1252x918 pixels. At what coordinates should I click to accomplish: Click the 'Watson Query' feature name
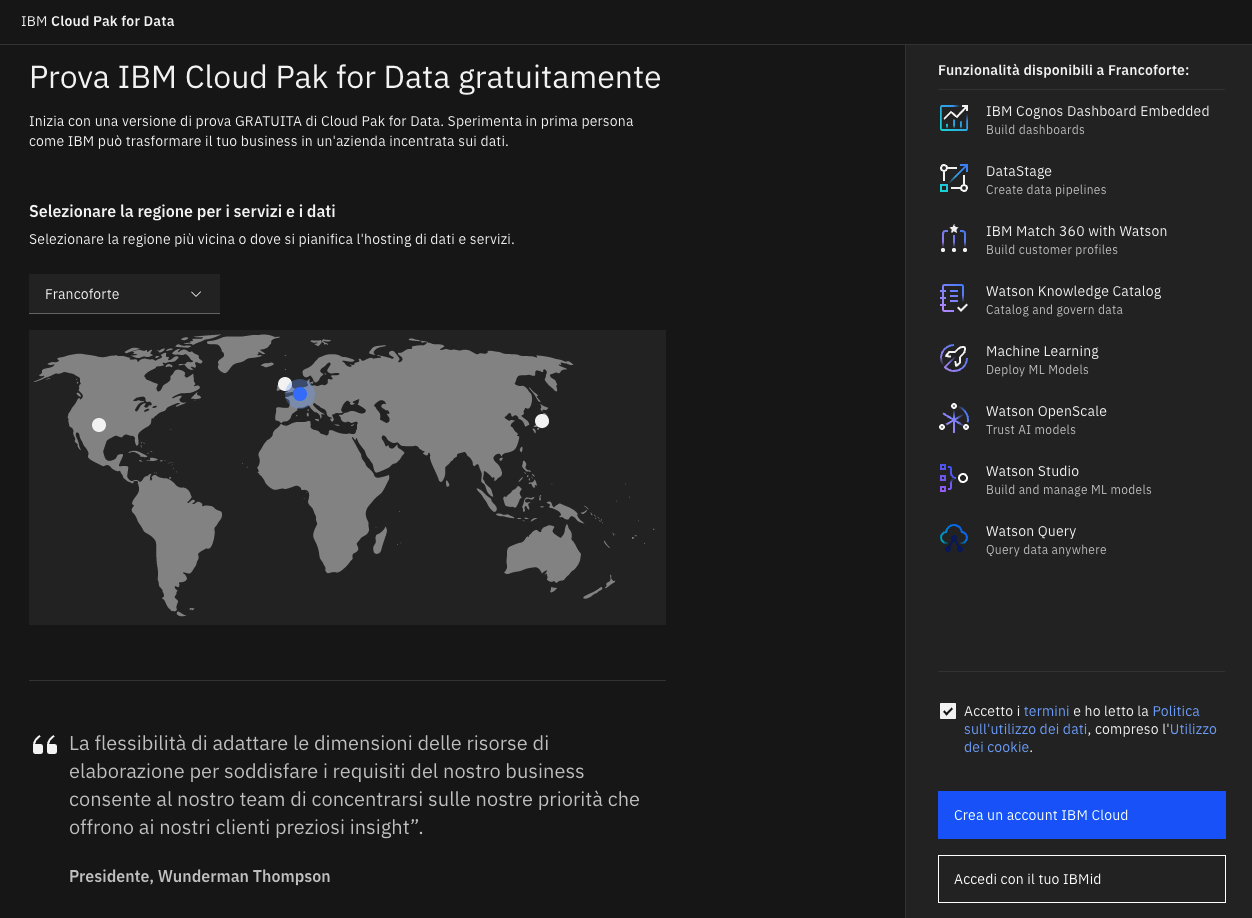point(1031,531)
